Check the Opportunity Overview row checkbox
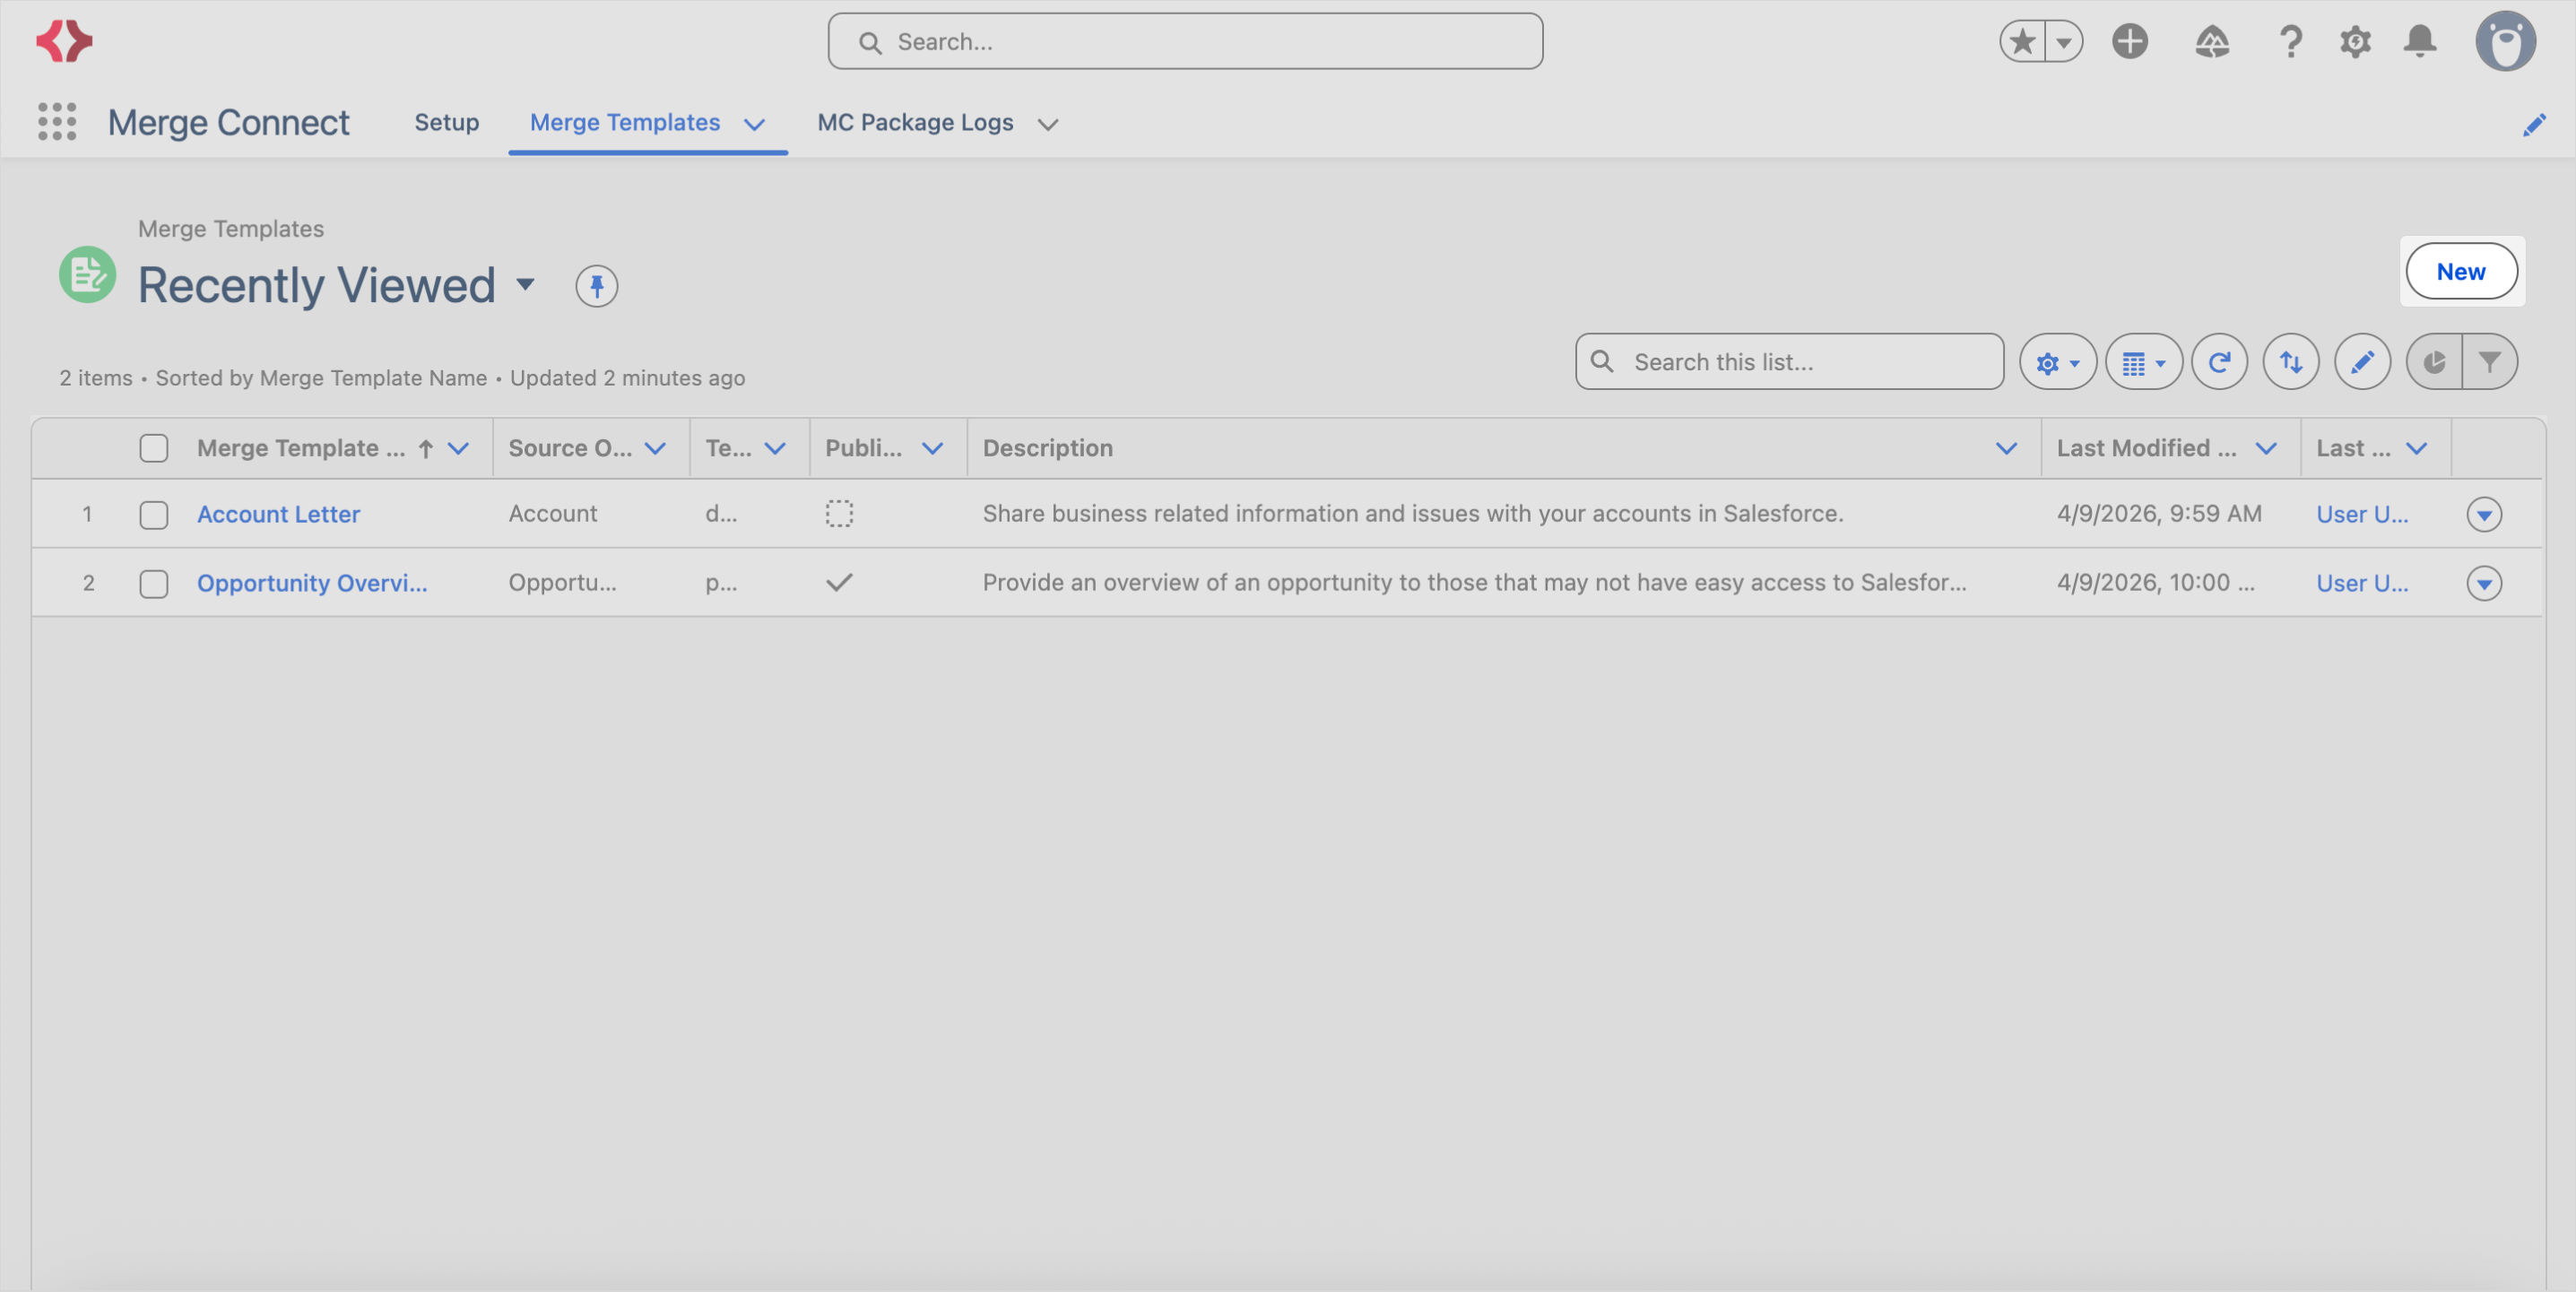This screenshot has height=1292, width=2576. 154,584
